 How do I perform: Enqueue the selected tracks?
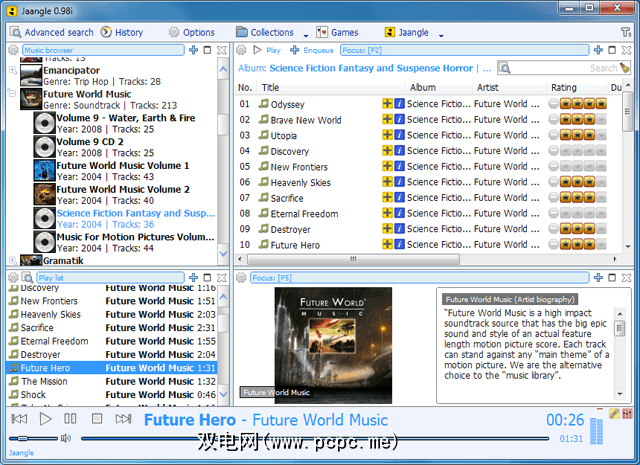(x=312, y=50)
